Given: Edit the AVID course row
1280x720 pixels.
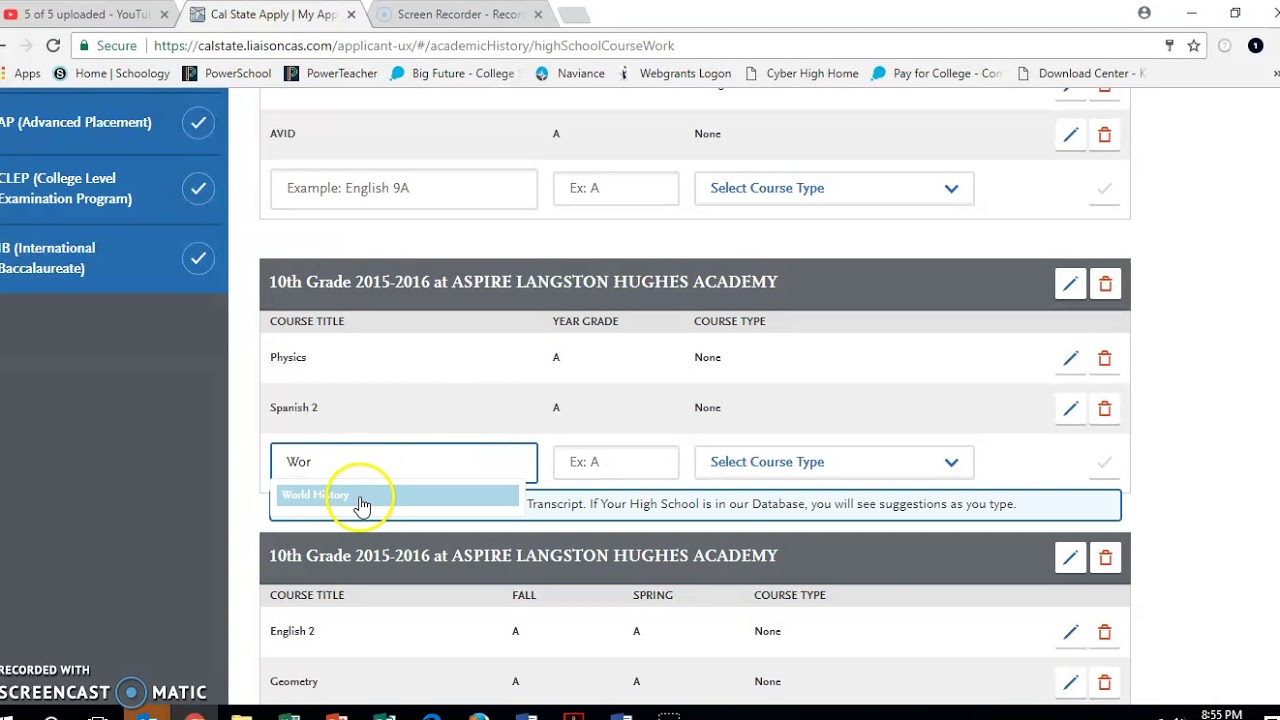Looking at the screenshot, I should coord(1070,135).
